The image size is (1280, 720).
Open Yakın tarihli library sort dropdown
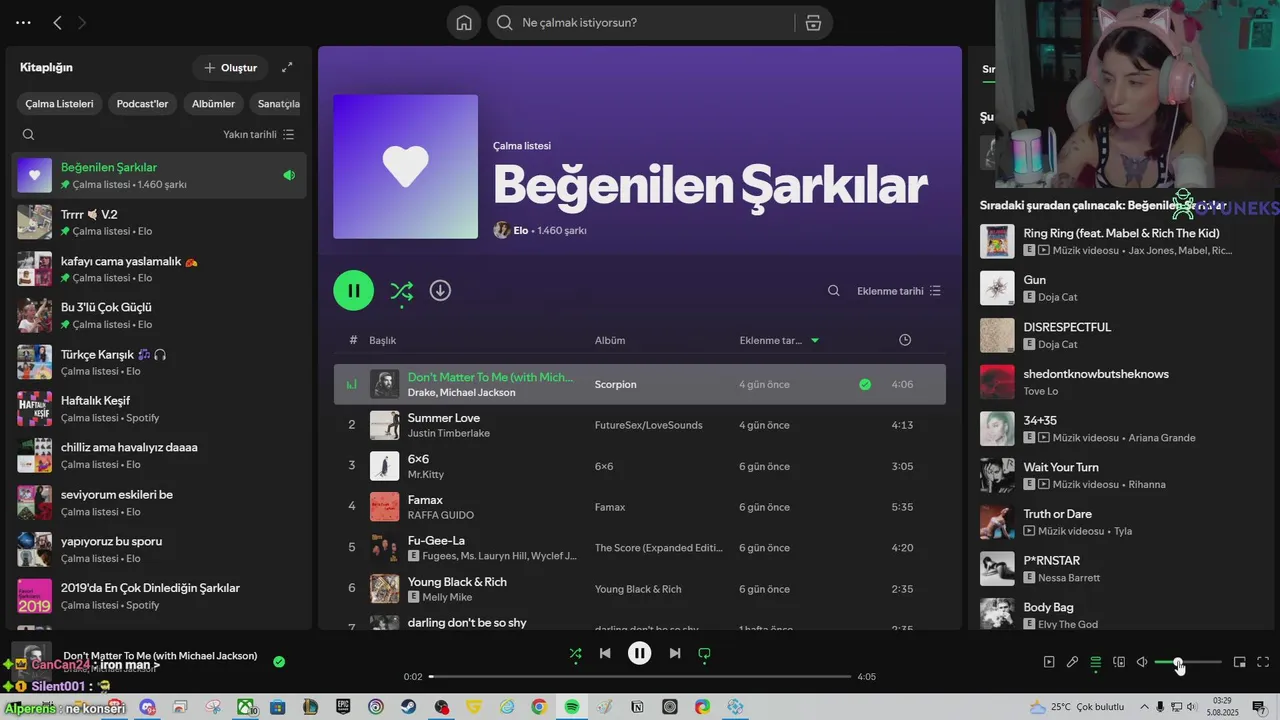(x=259, y=134)
